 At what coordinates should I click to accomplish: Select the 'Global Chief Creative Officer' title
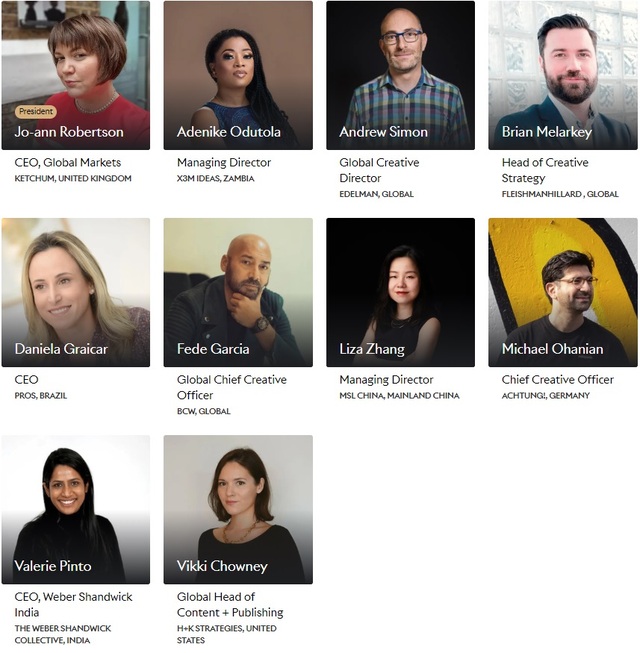[x=232, y=387]
